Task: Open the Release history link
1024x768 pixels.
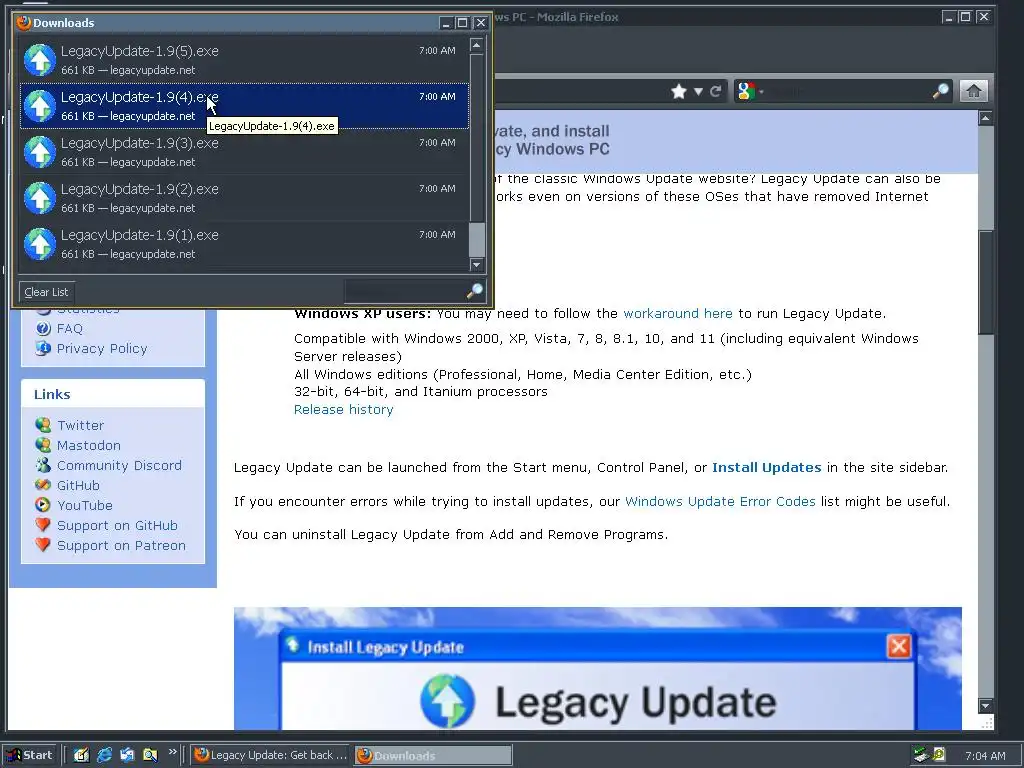Action: 344,409
